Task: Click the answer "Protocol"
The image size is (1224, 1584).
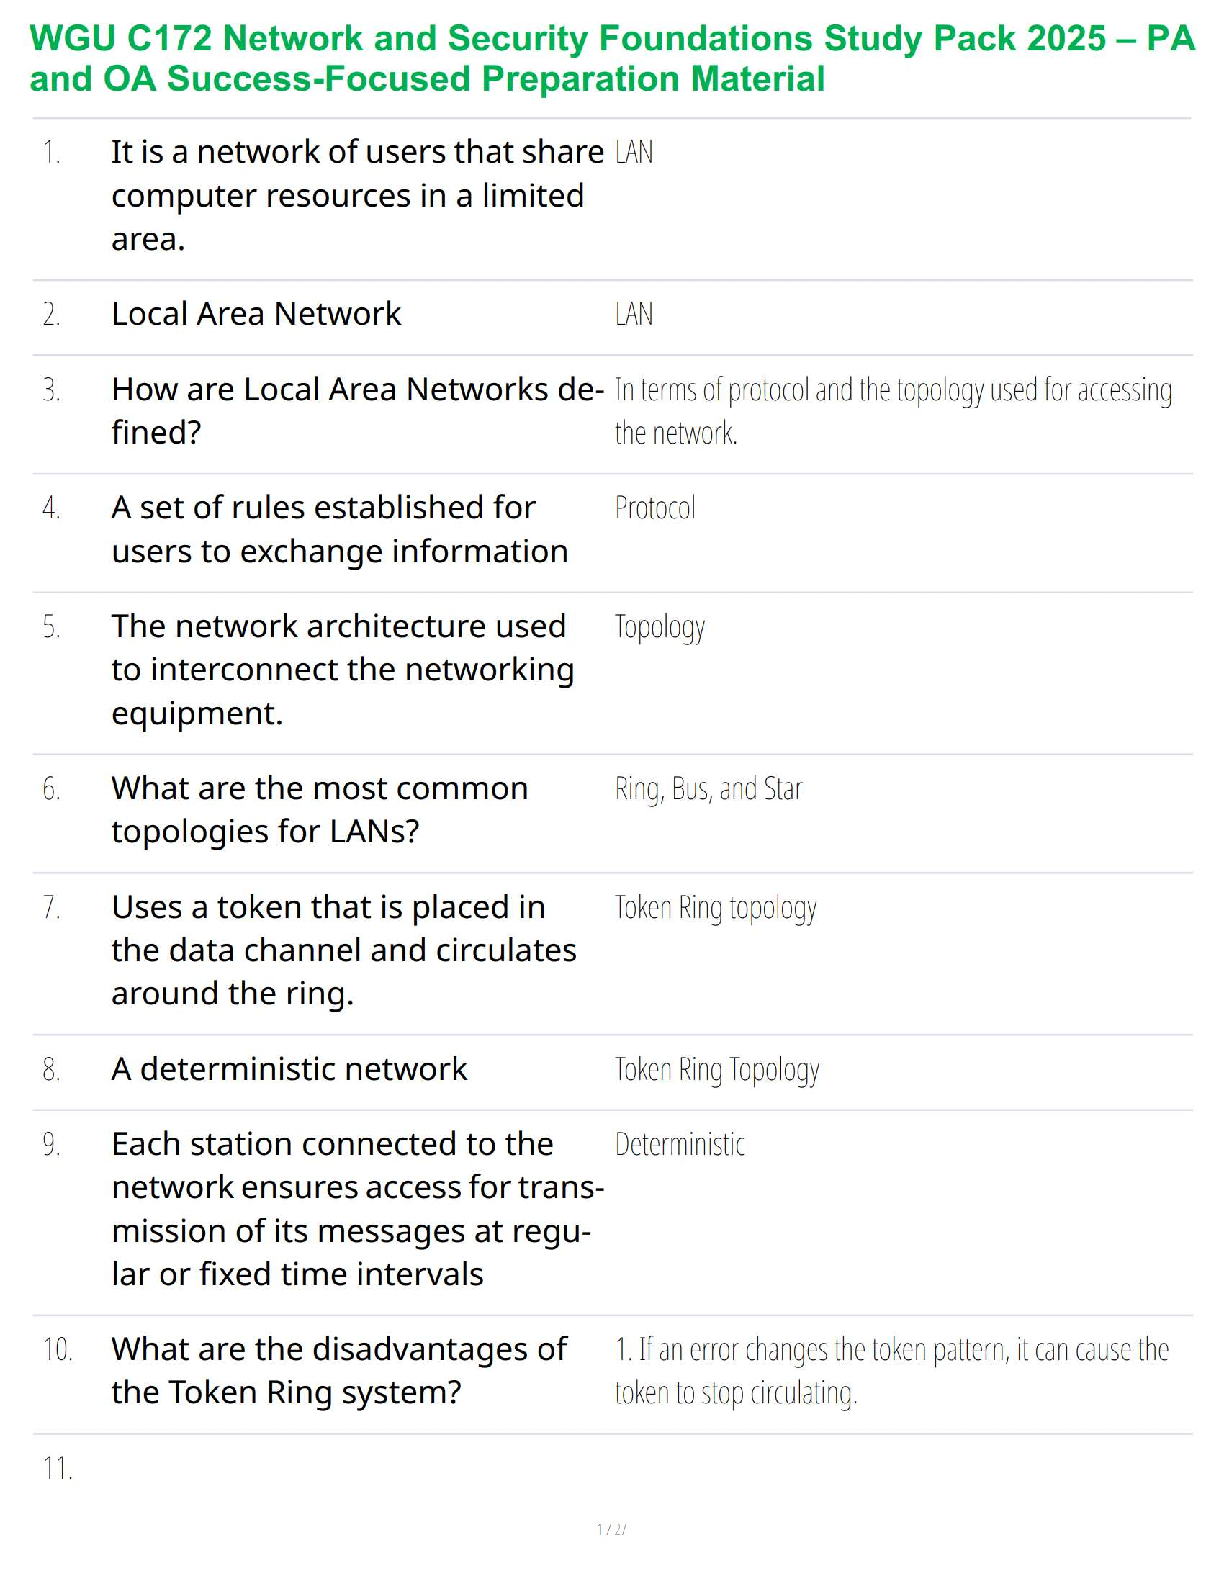Action: pos(655,508)
